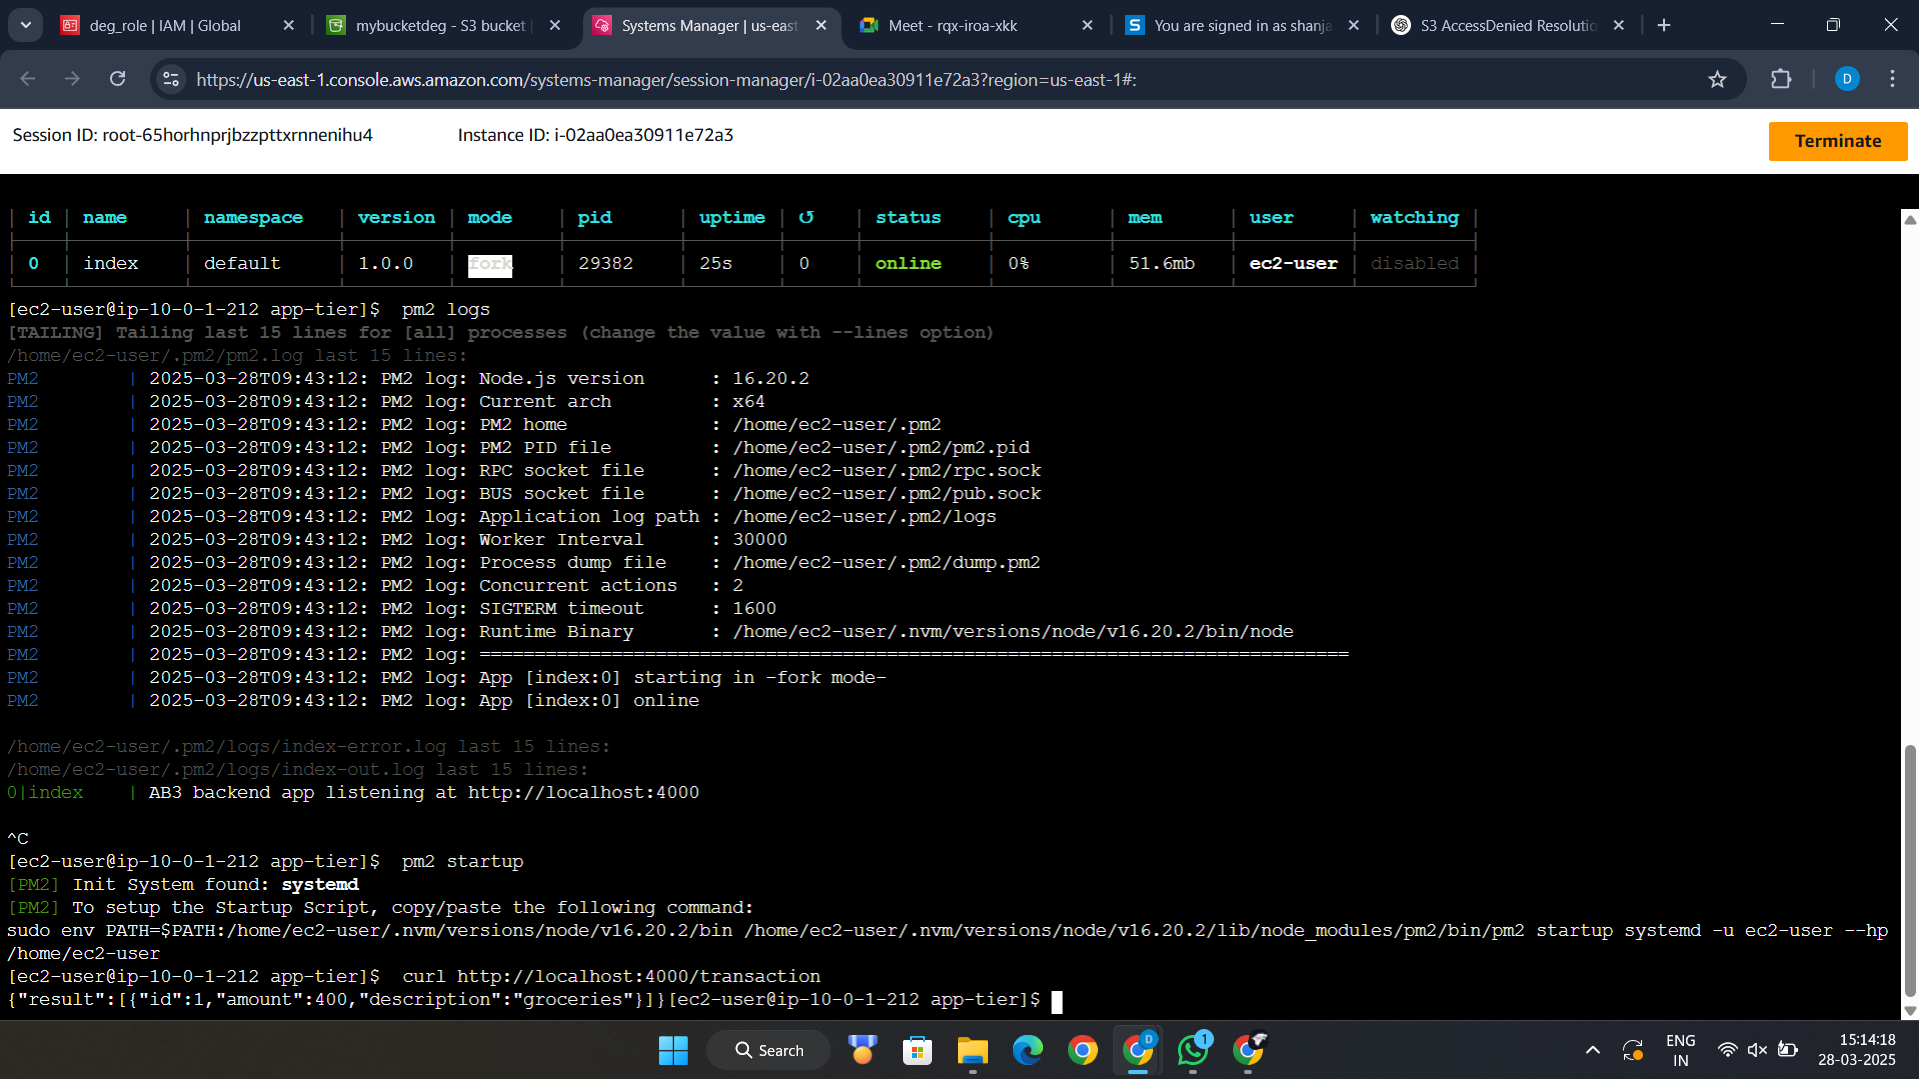
Task: Open File Explorer from taskbar
Action: click(x=972, y=1051)
